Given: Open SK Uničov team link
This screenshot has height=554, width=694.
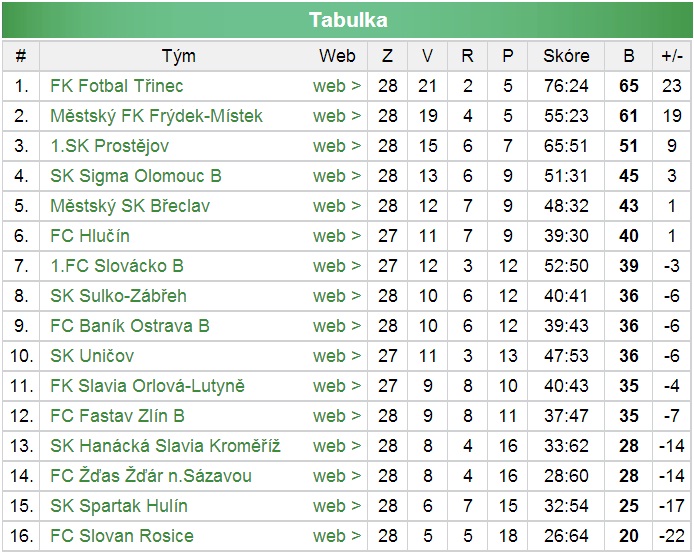Looking at the screenshot, I should 92,356.
